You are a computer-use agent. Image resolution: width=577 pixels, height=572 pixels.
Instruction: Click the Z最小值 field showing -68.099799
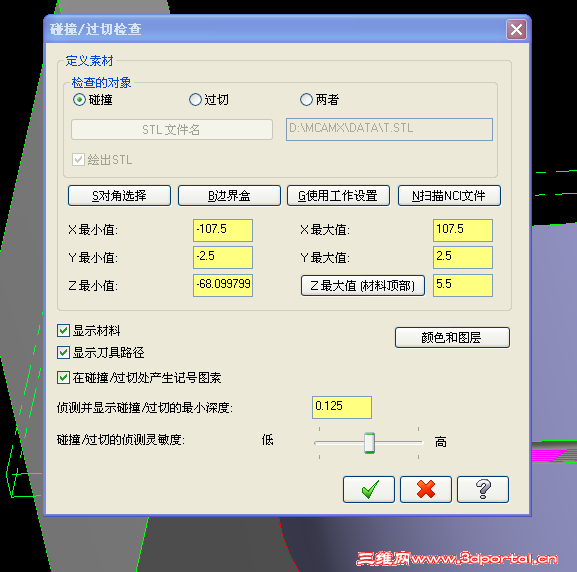[223, 285]
